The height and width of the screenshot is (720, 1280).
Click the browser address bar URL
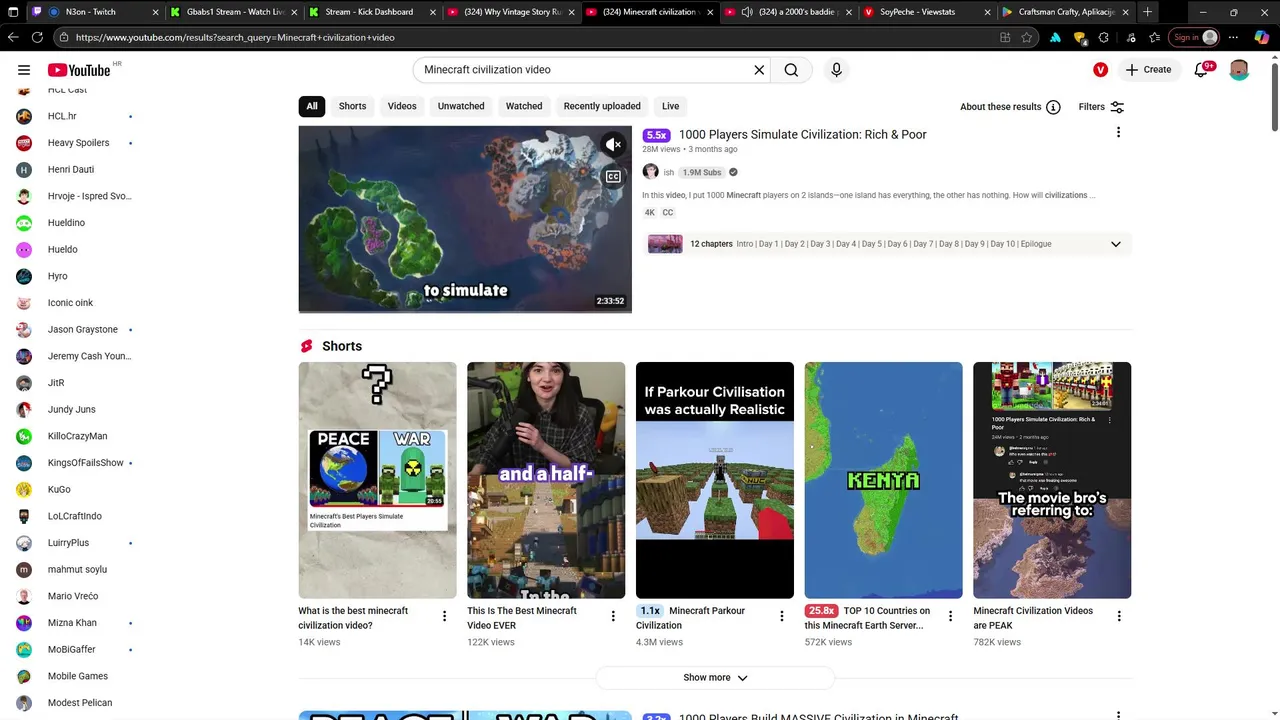(235, 37)
